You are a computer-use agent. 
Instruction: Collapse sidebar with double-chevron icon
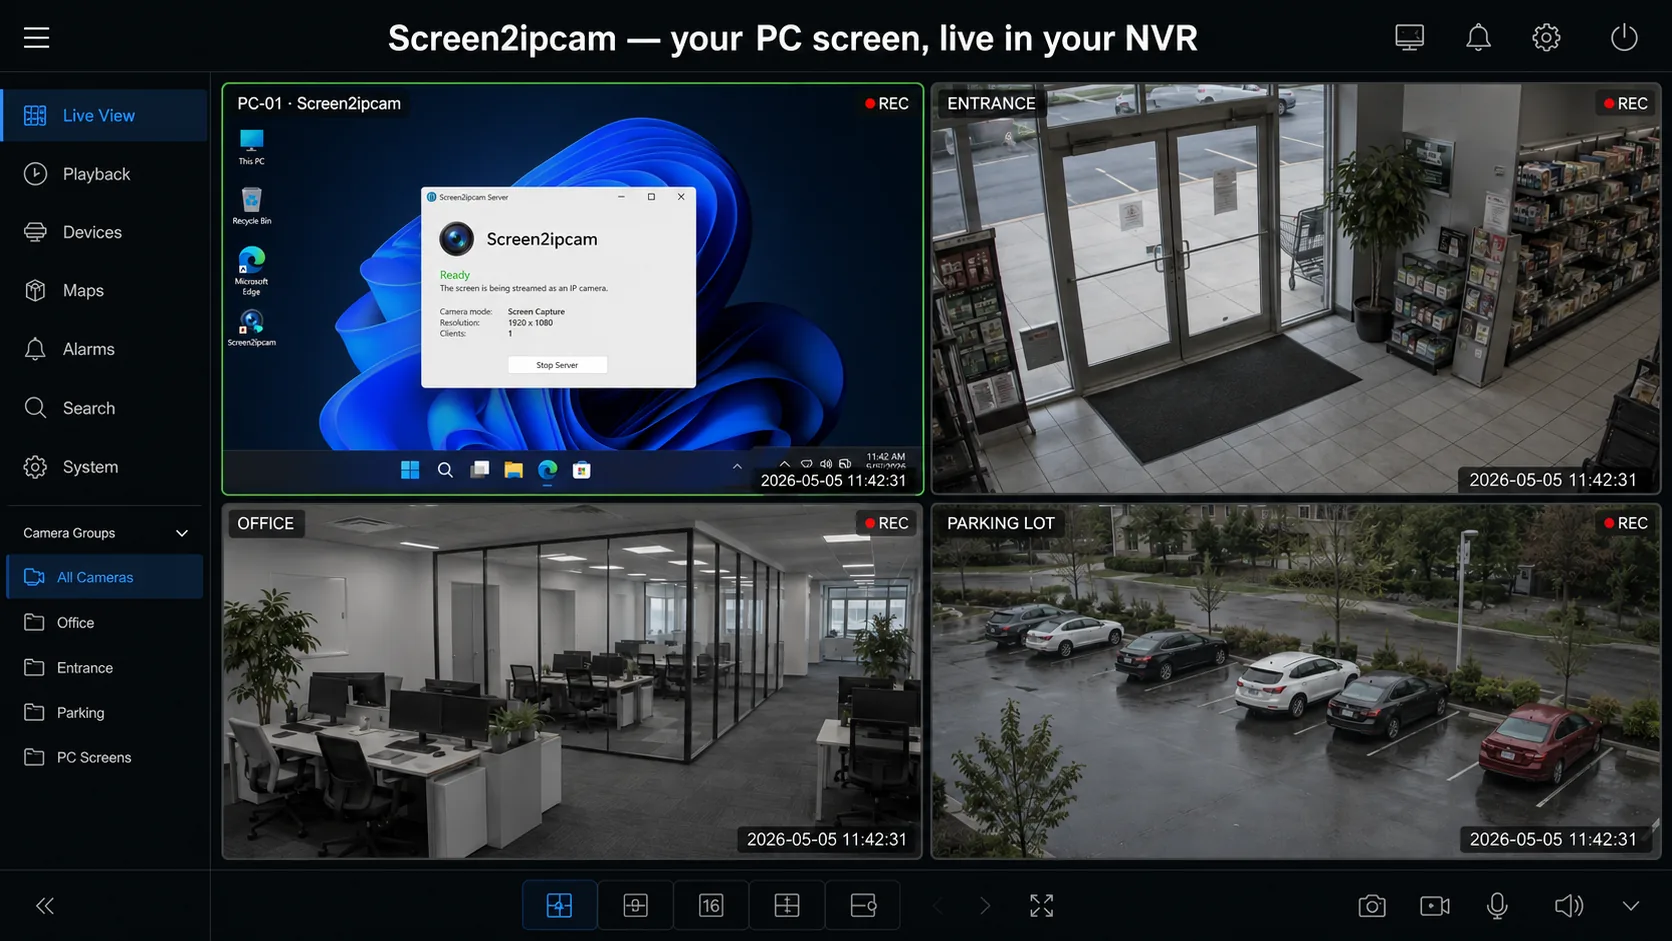[x=45, y=906]
